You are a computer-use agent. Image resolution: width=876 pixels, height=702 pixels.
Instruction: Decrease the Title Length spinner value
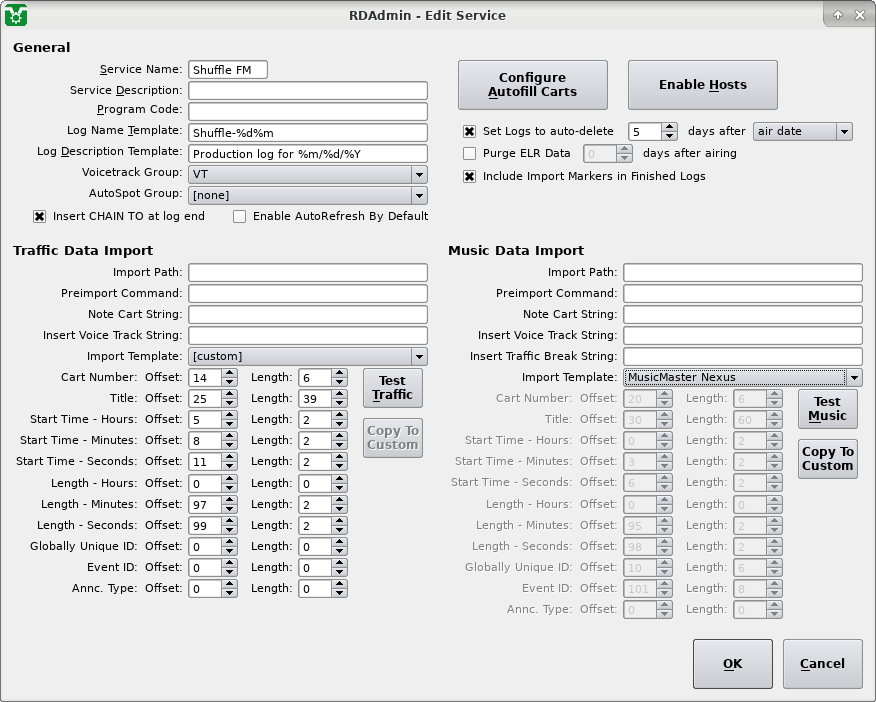(x=339, y=404)
